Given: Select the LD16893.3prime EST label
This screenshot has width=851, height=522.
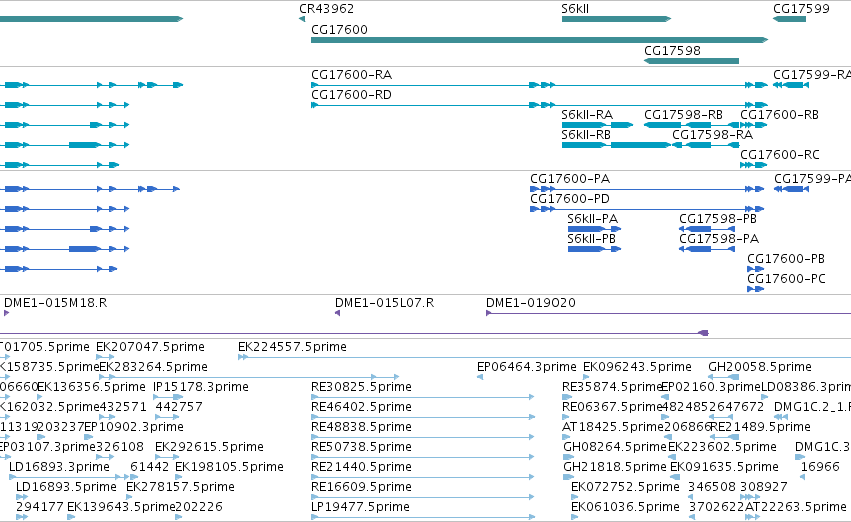Looking at the screenshot, I should [x=59, y=467].
